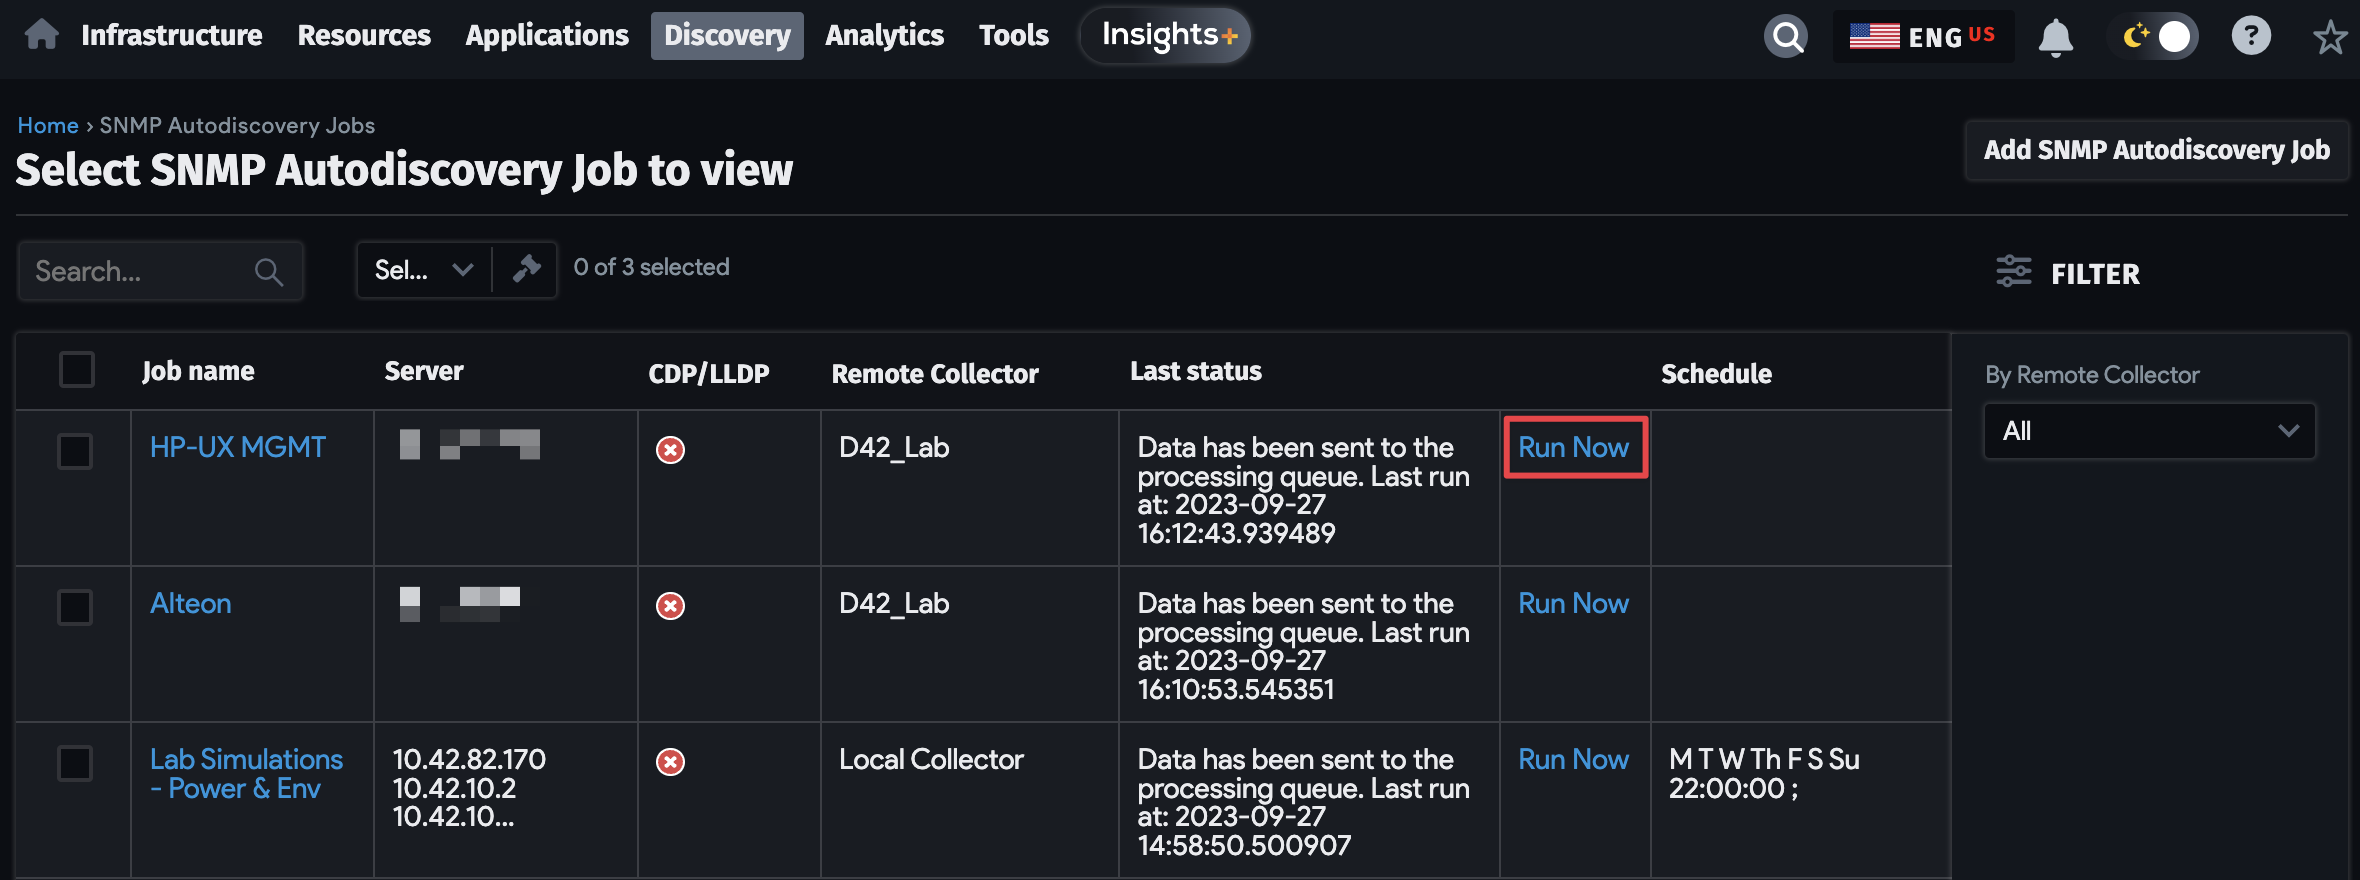Open the ENG US language selector
This screenshot has height=880, width=2360.
1922,37
